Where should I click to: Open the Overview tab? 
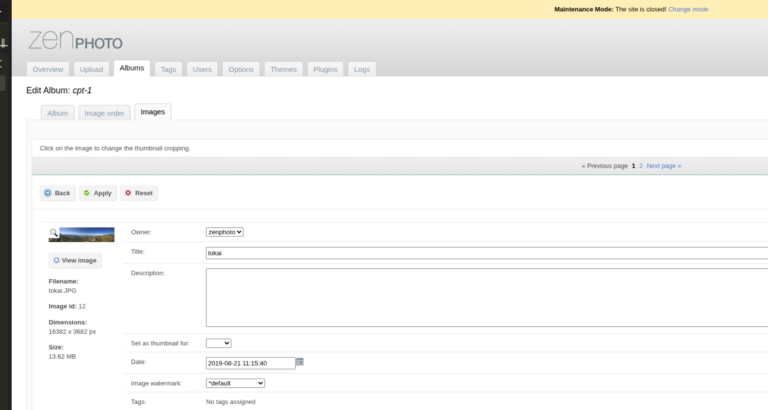[48, 69]
